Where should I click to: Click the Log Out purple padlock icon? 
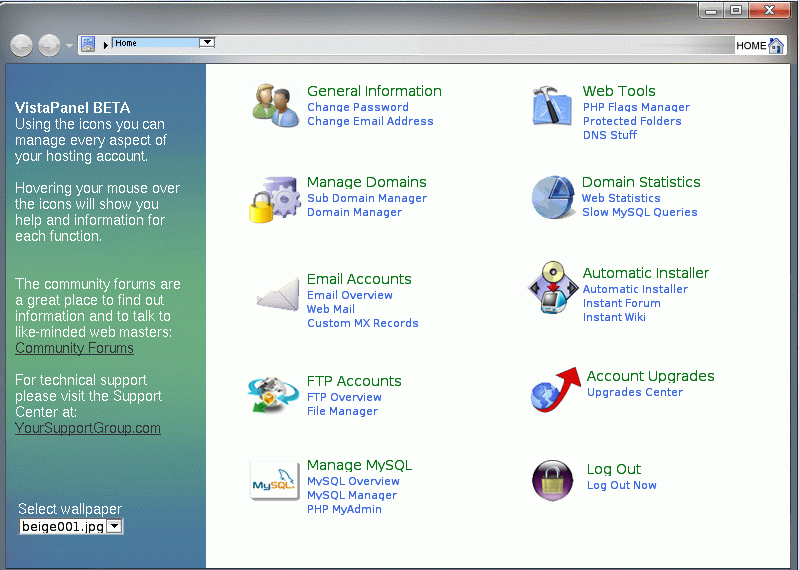click(552, 480)
